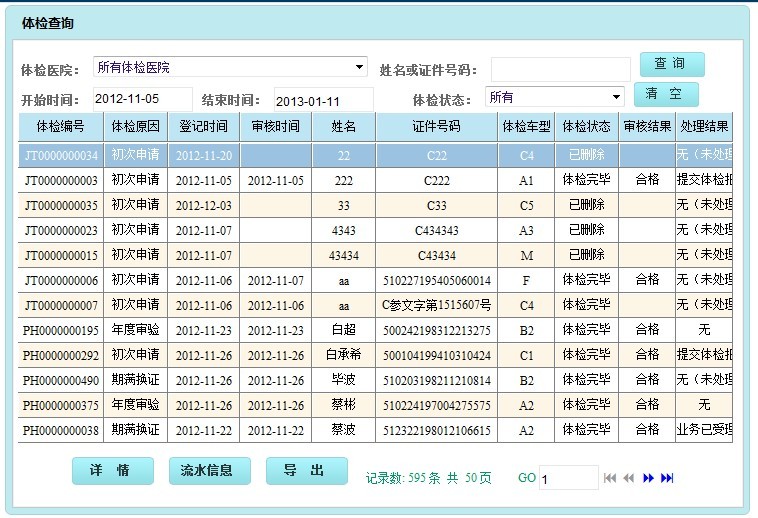This screenshot has height=518, width=758.
Task: Click registration date 2012-12-03
Action: pyautogui.click(x=204, y=205)
